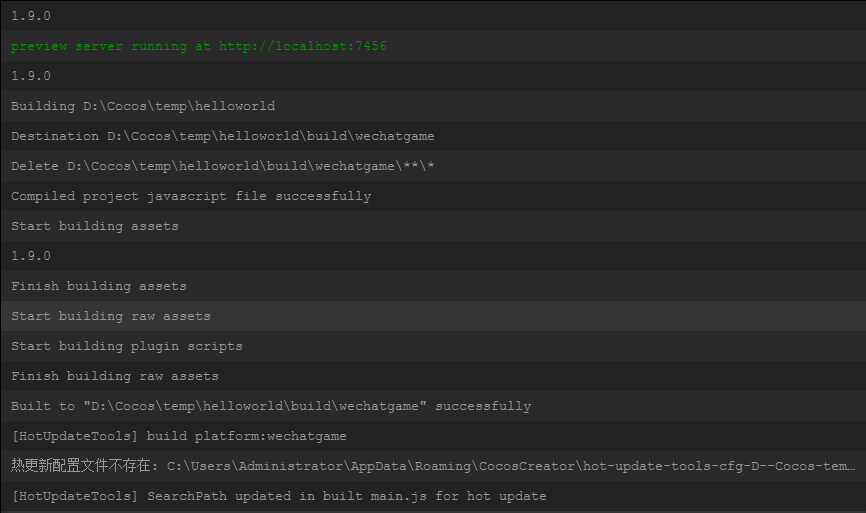Select the 'Finish building assets' log line
Image resolution: width=866 pixels, height=513 pixels.
coord(99,286)
